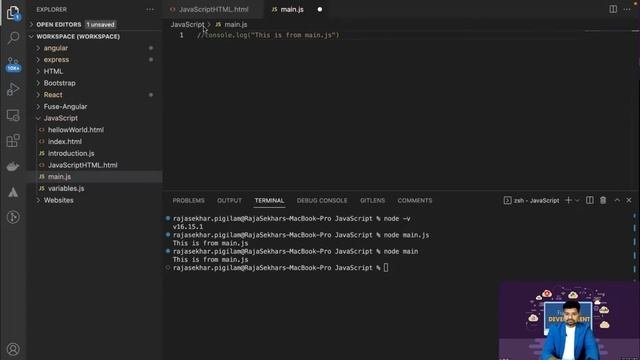This screenshot has width=640, height=360.
Task: Click terminal prompt input line with cursor
Action: pos(281,268)
